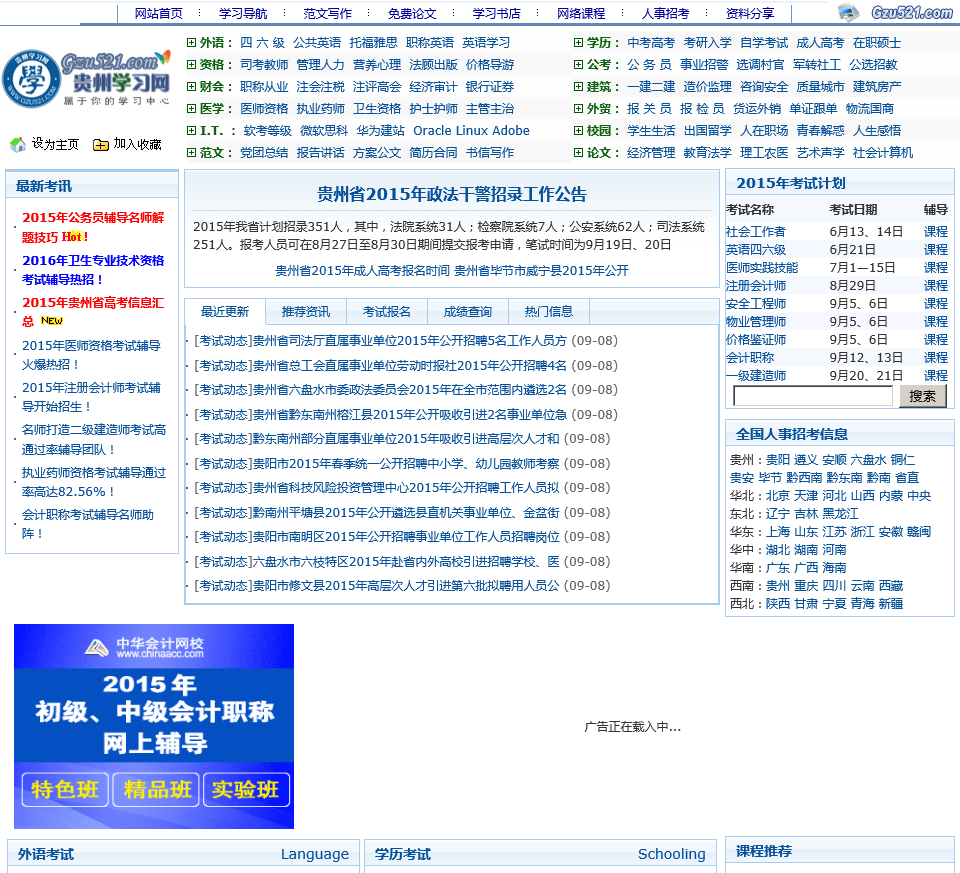This screenshot has width=960, height=873.
Task: Open 免费论文 in top navigation
Action: coord(412,13)
